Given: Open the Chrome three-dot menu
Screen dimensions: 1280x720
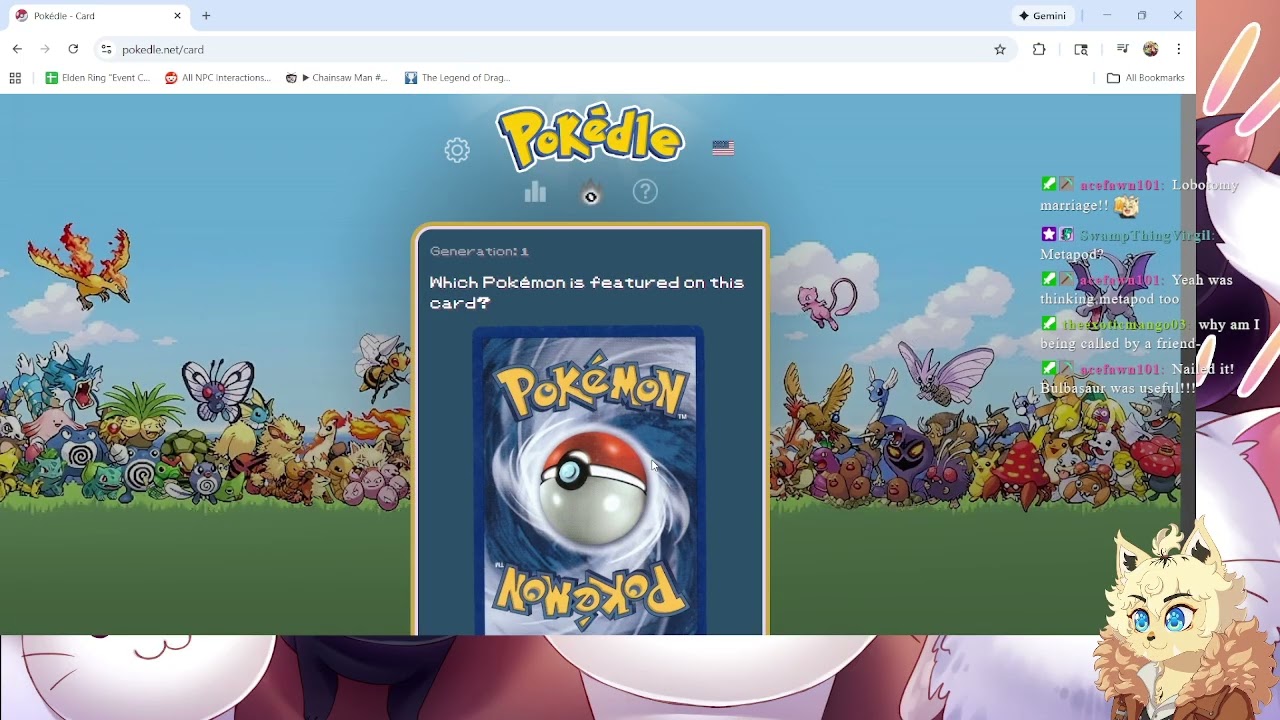Looking at the screenshot, I should [x=1179, y=49].
